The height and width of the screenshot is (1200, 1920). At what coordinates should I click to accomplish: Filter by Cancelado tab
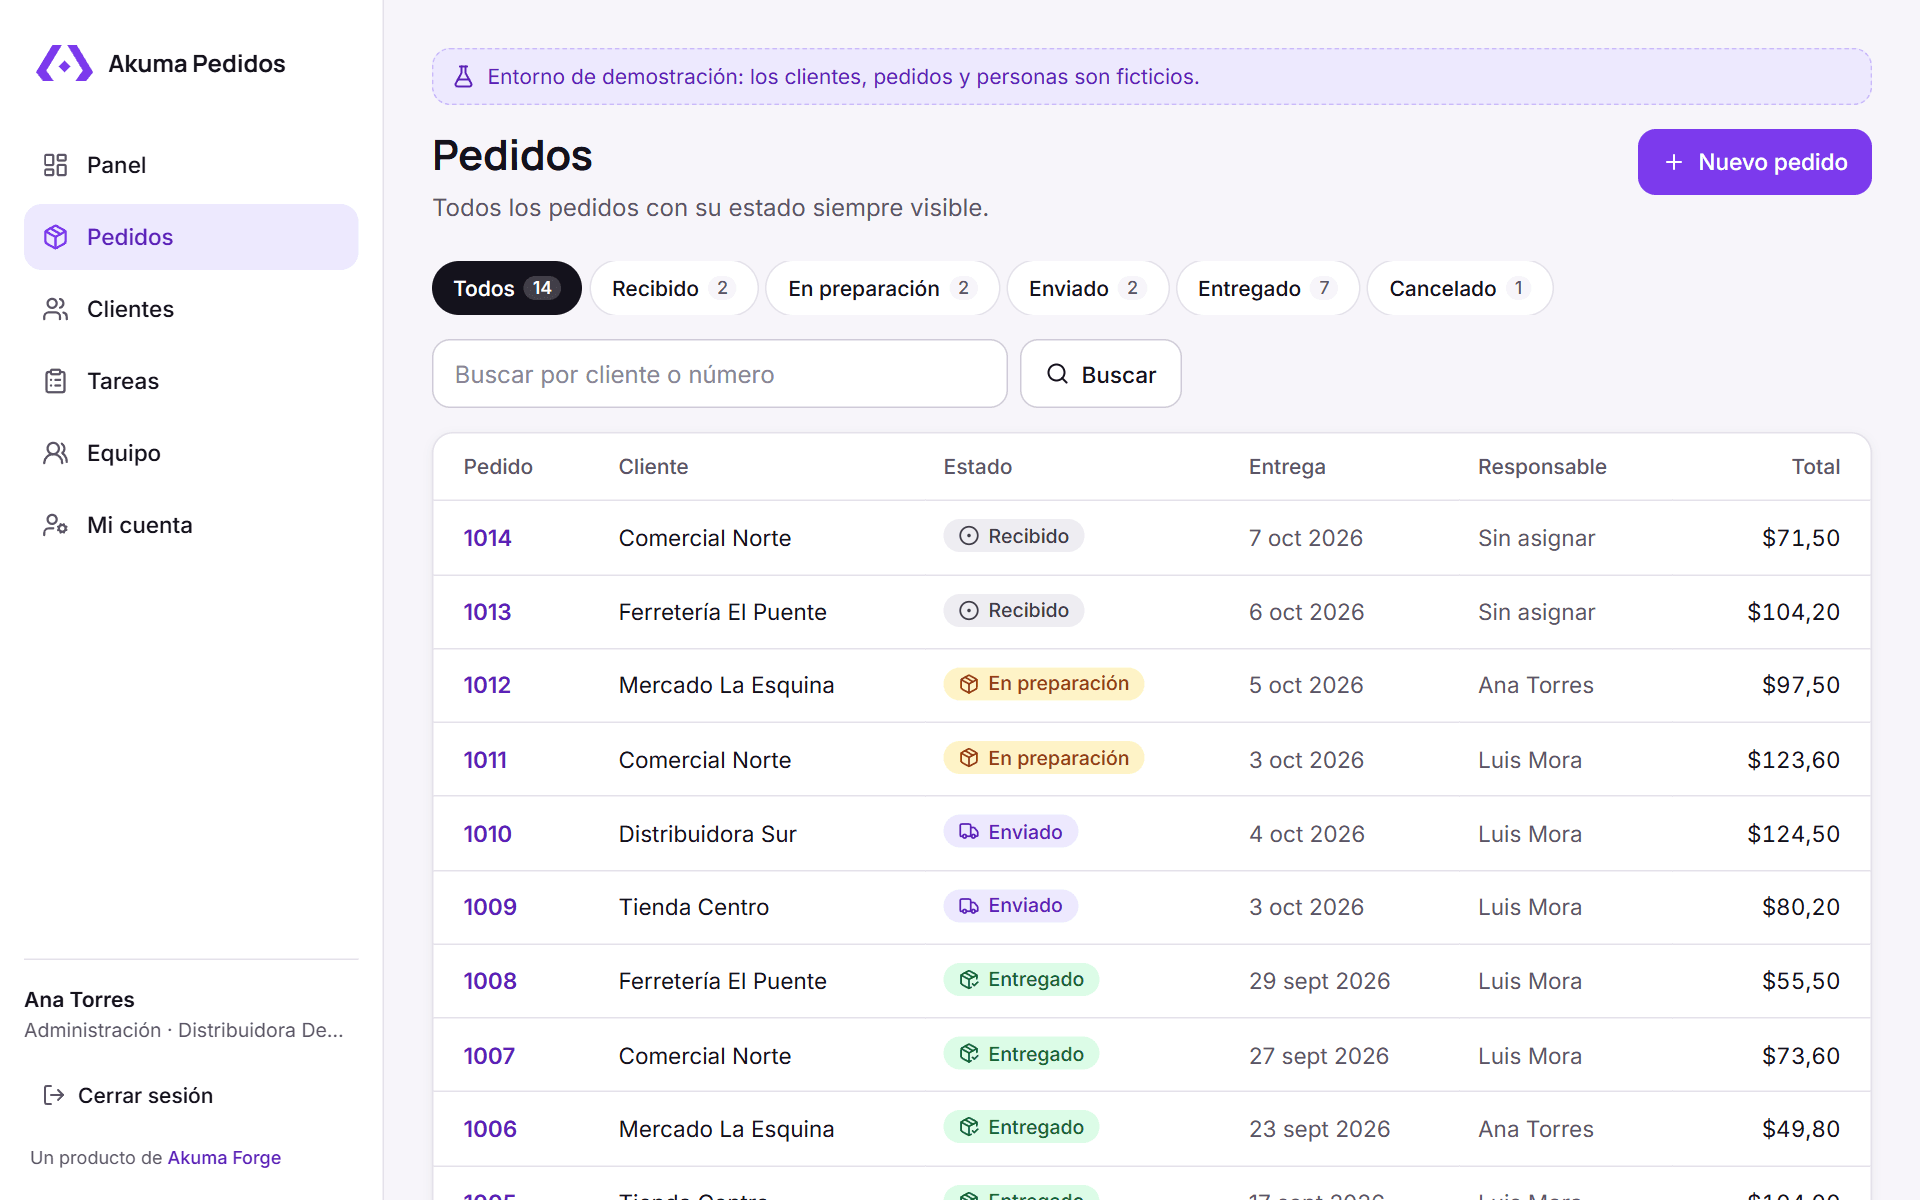[x=1459, y=288]
